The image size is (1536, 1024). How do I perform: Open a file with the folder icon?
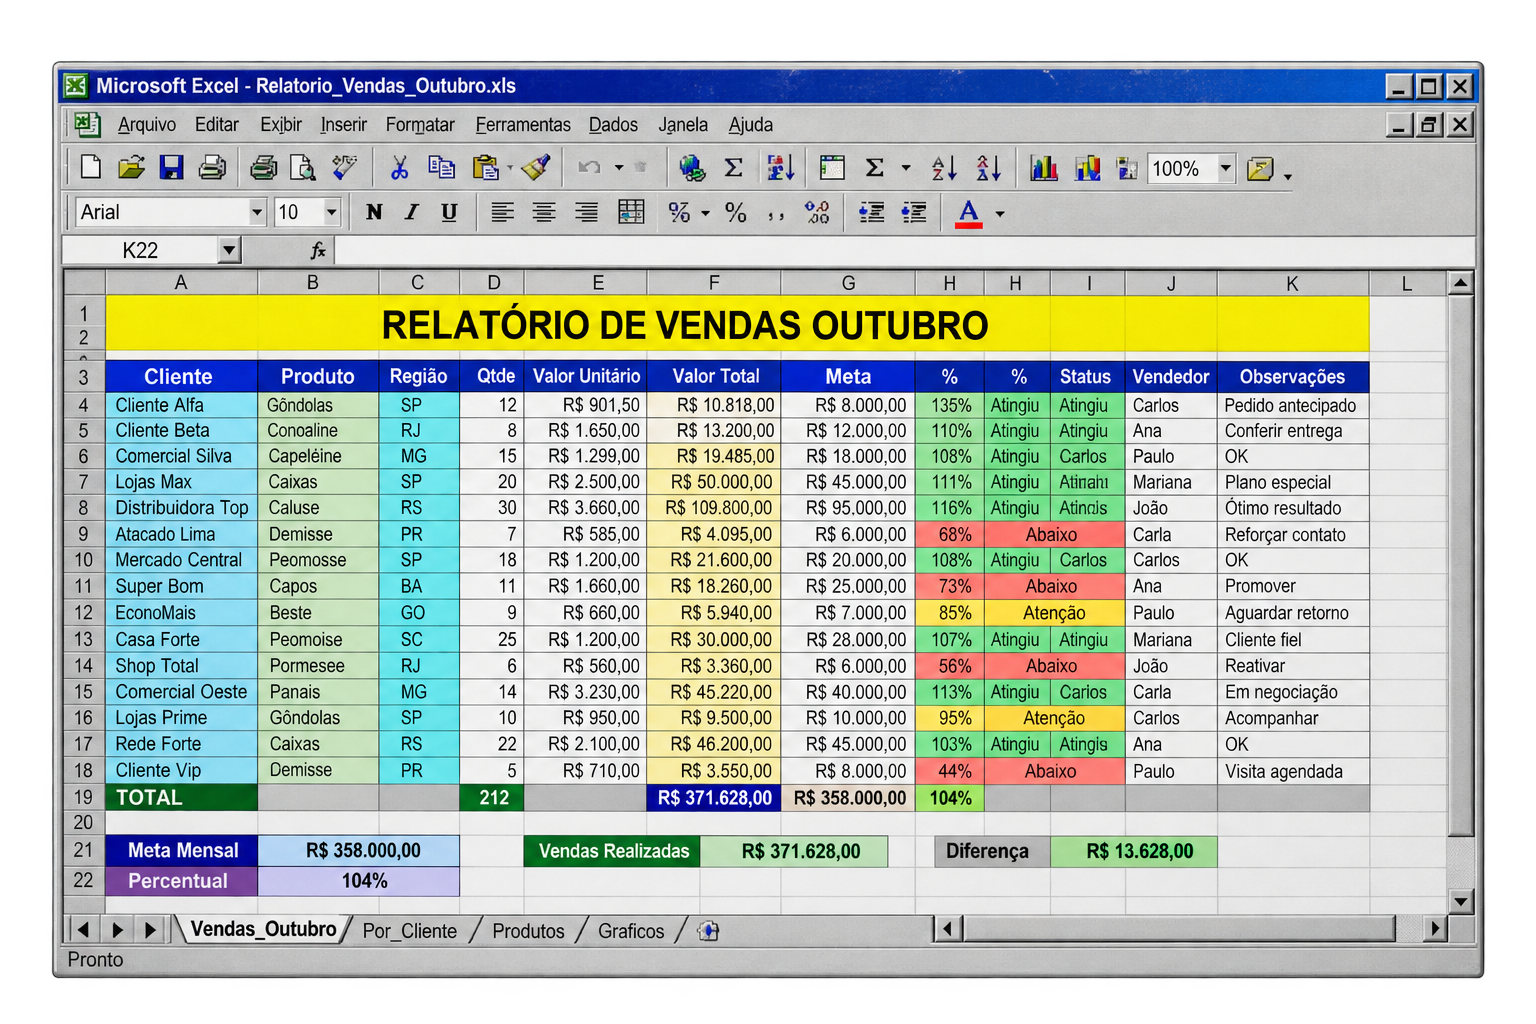[x=131, y=167]
